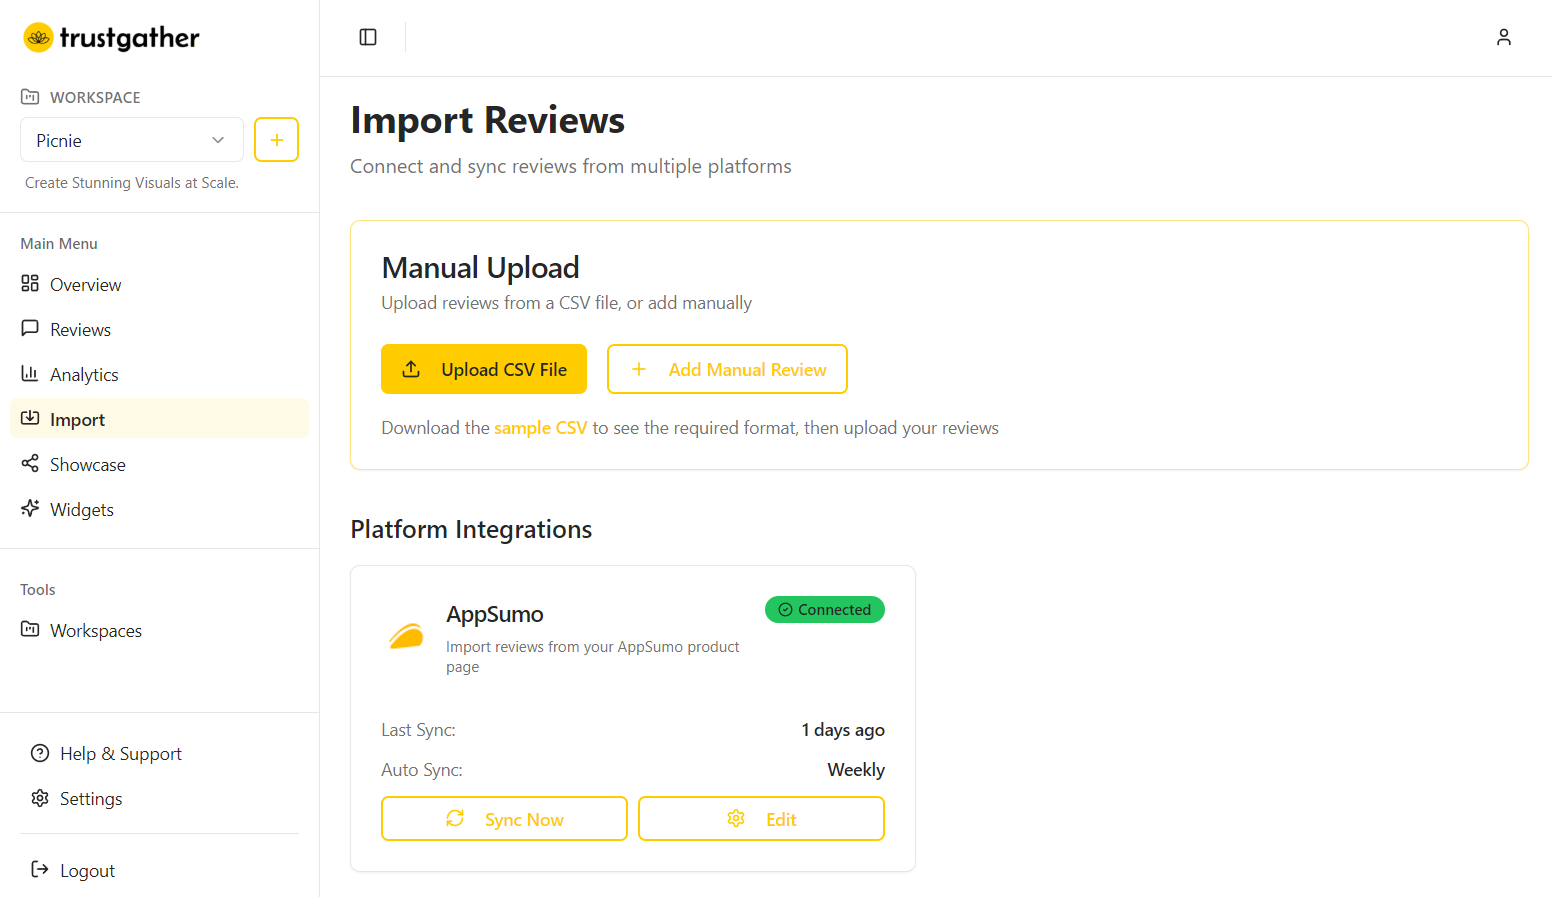1552x897 pixels.
Task: Open Settings from the sidebar menu
Action: tap(90, 798)
